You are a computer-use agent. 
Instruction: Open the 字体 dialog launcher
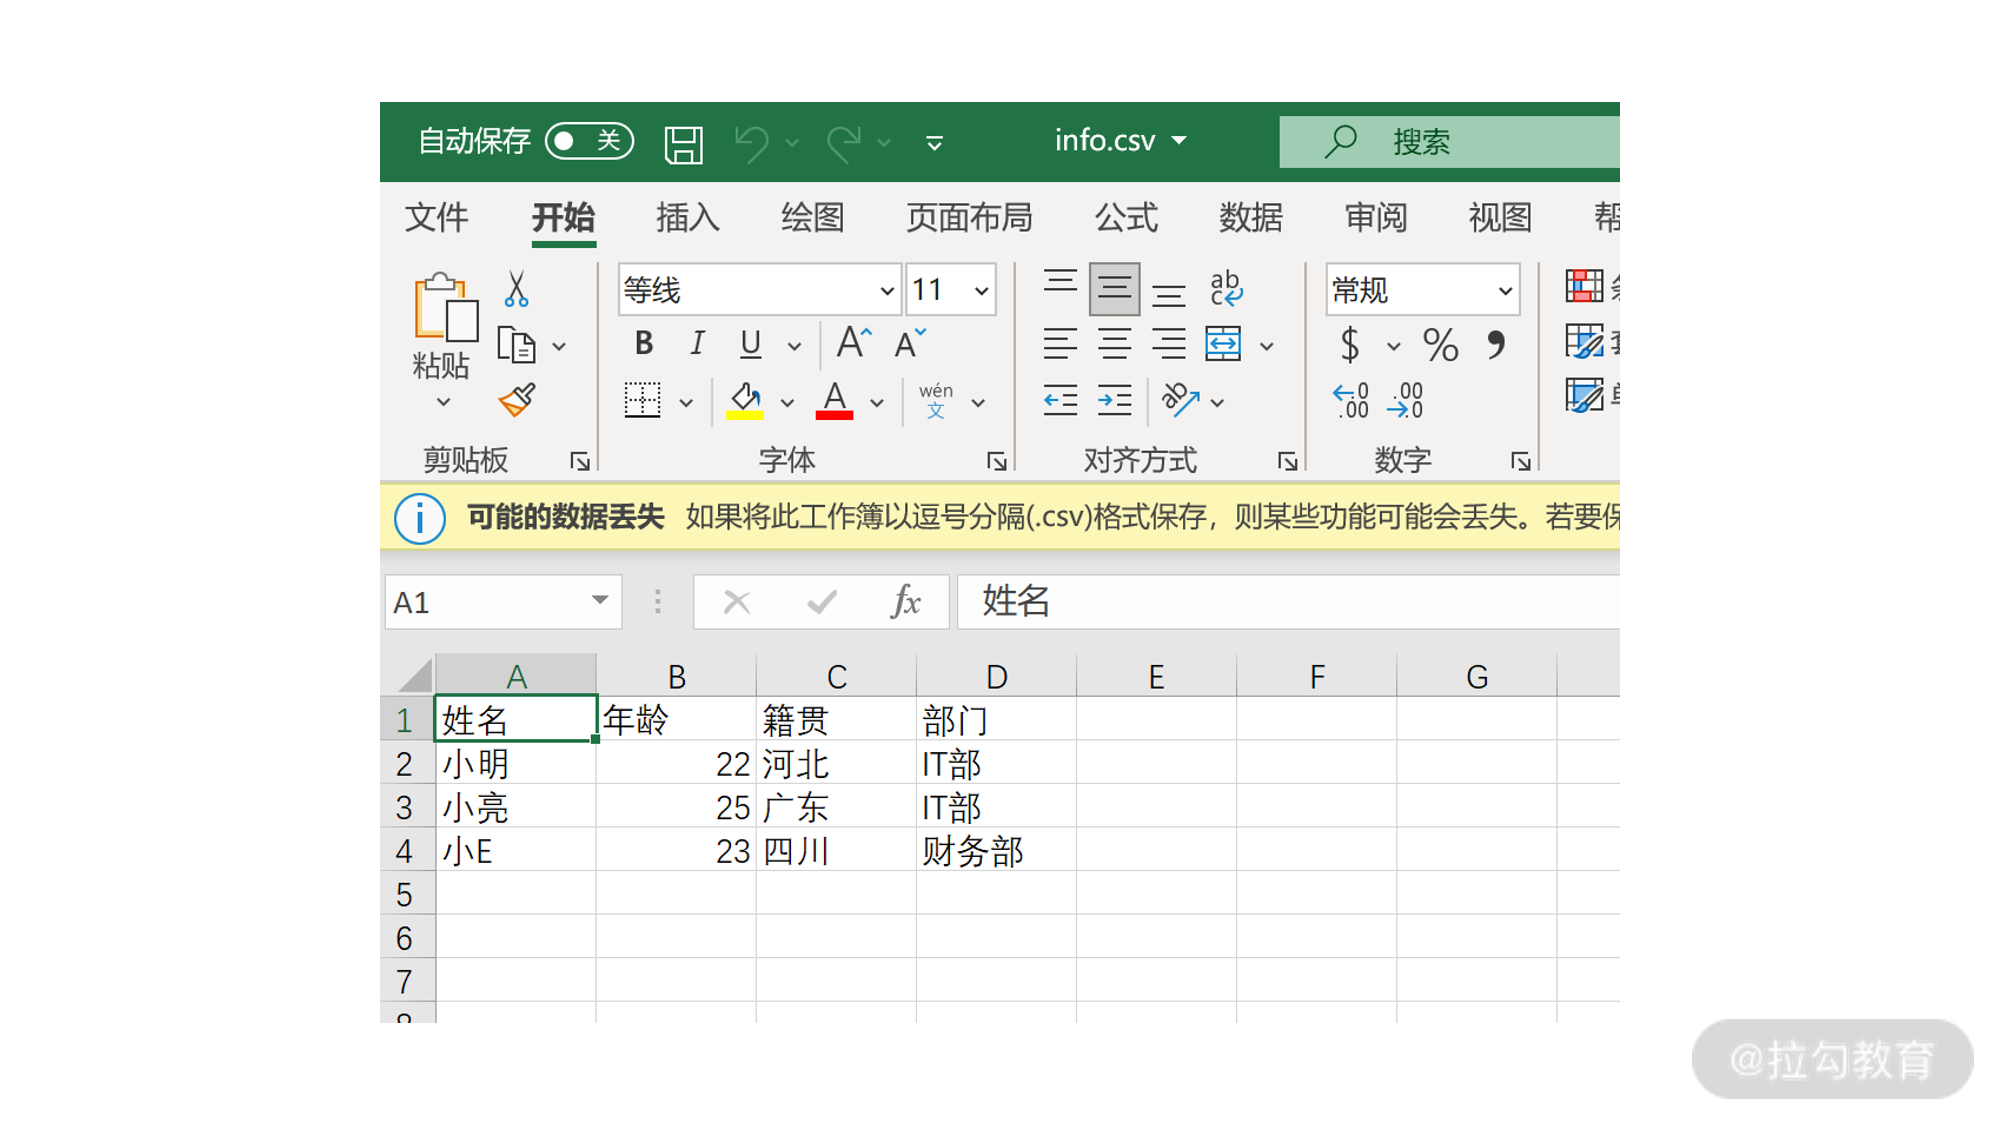pos(997,461)
